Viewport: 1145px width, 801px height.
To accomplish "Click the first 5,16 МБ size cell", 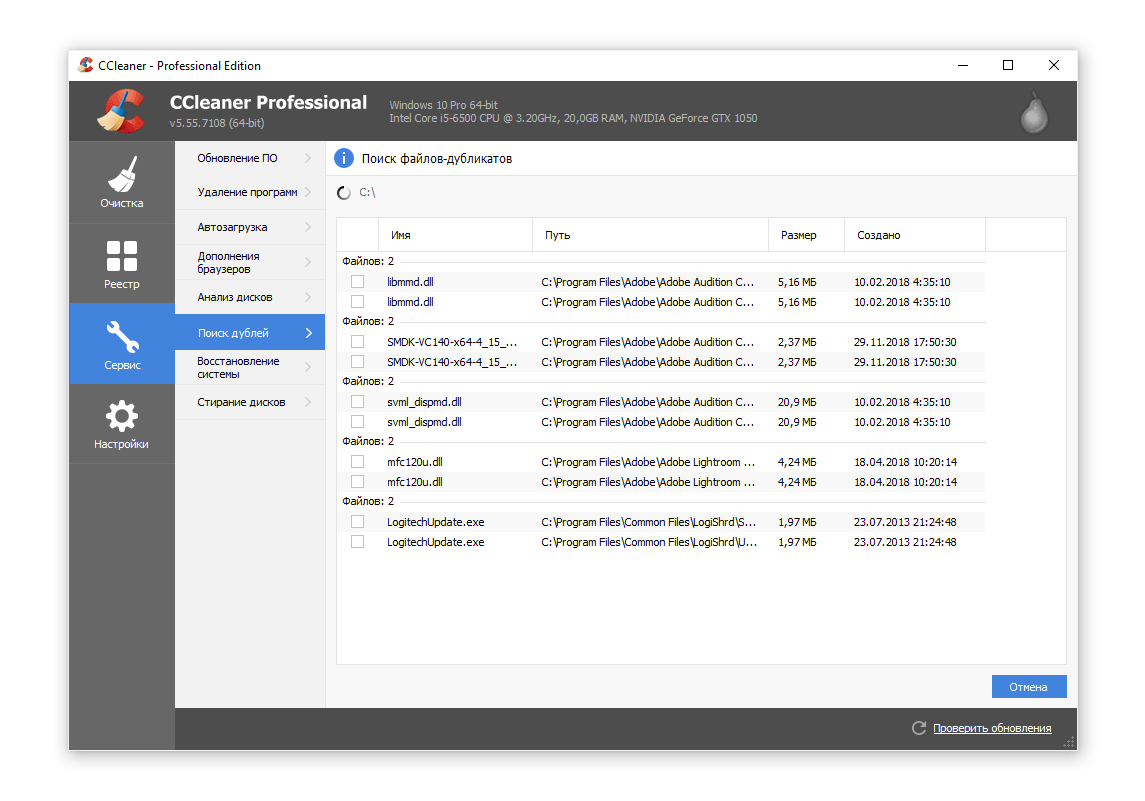I will 797,282.
